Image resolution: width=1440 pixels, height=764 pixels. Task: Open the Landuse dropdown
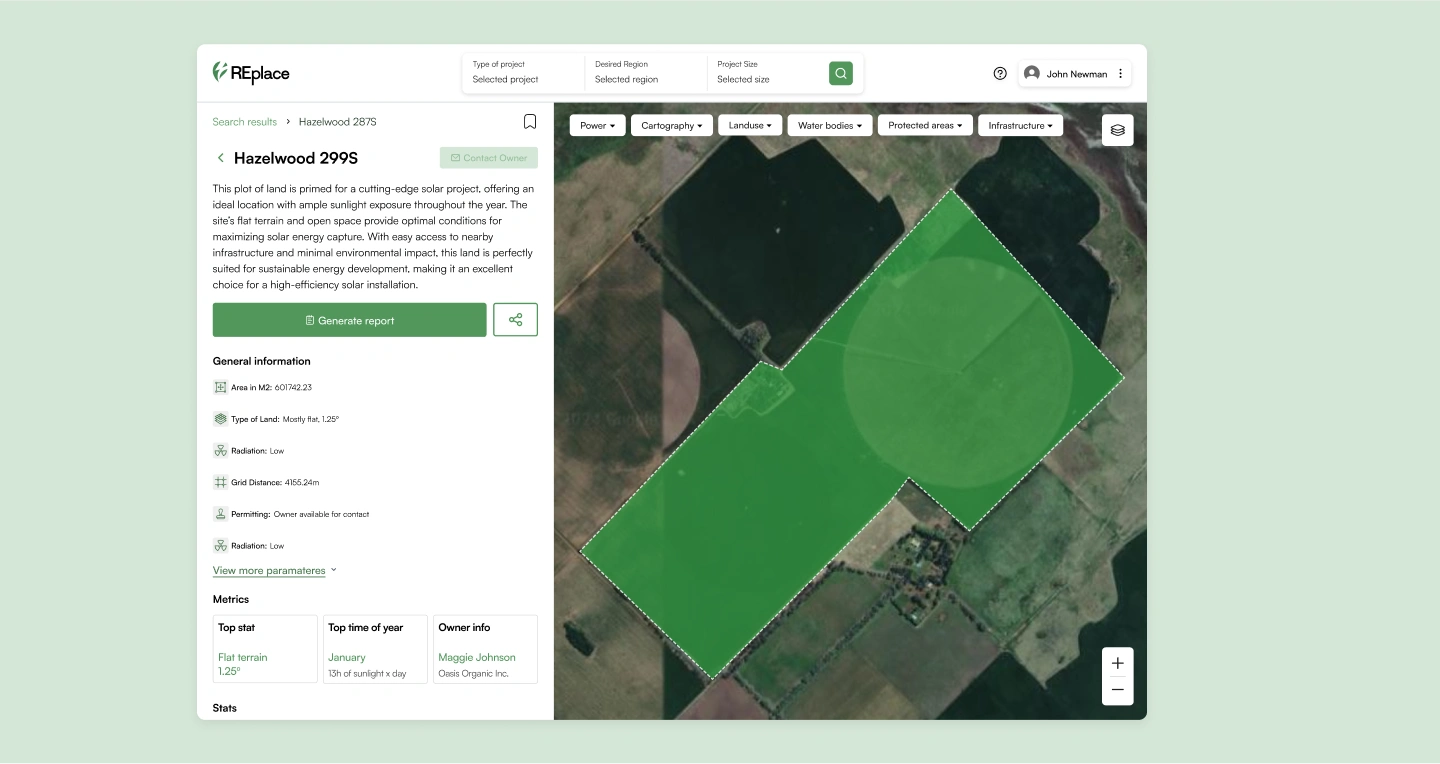pyautogui.click(x=752, y=126)
